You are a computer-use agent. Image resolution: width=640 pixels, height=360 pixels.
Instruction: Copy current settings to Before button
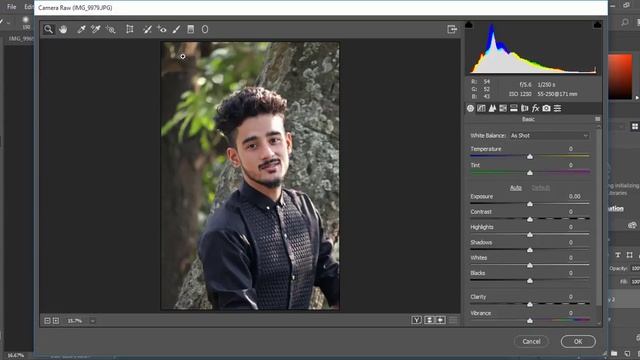[440, 320]
